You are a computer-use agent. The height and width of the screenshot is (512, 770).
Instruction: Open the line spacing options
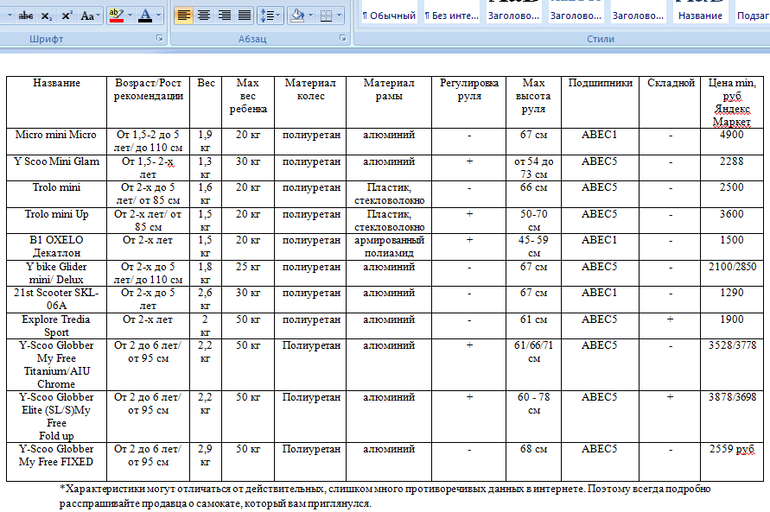point(269,16)
